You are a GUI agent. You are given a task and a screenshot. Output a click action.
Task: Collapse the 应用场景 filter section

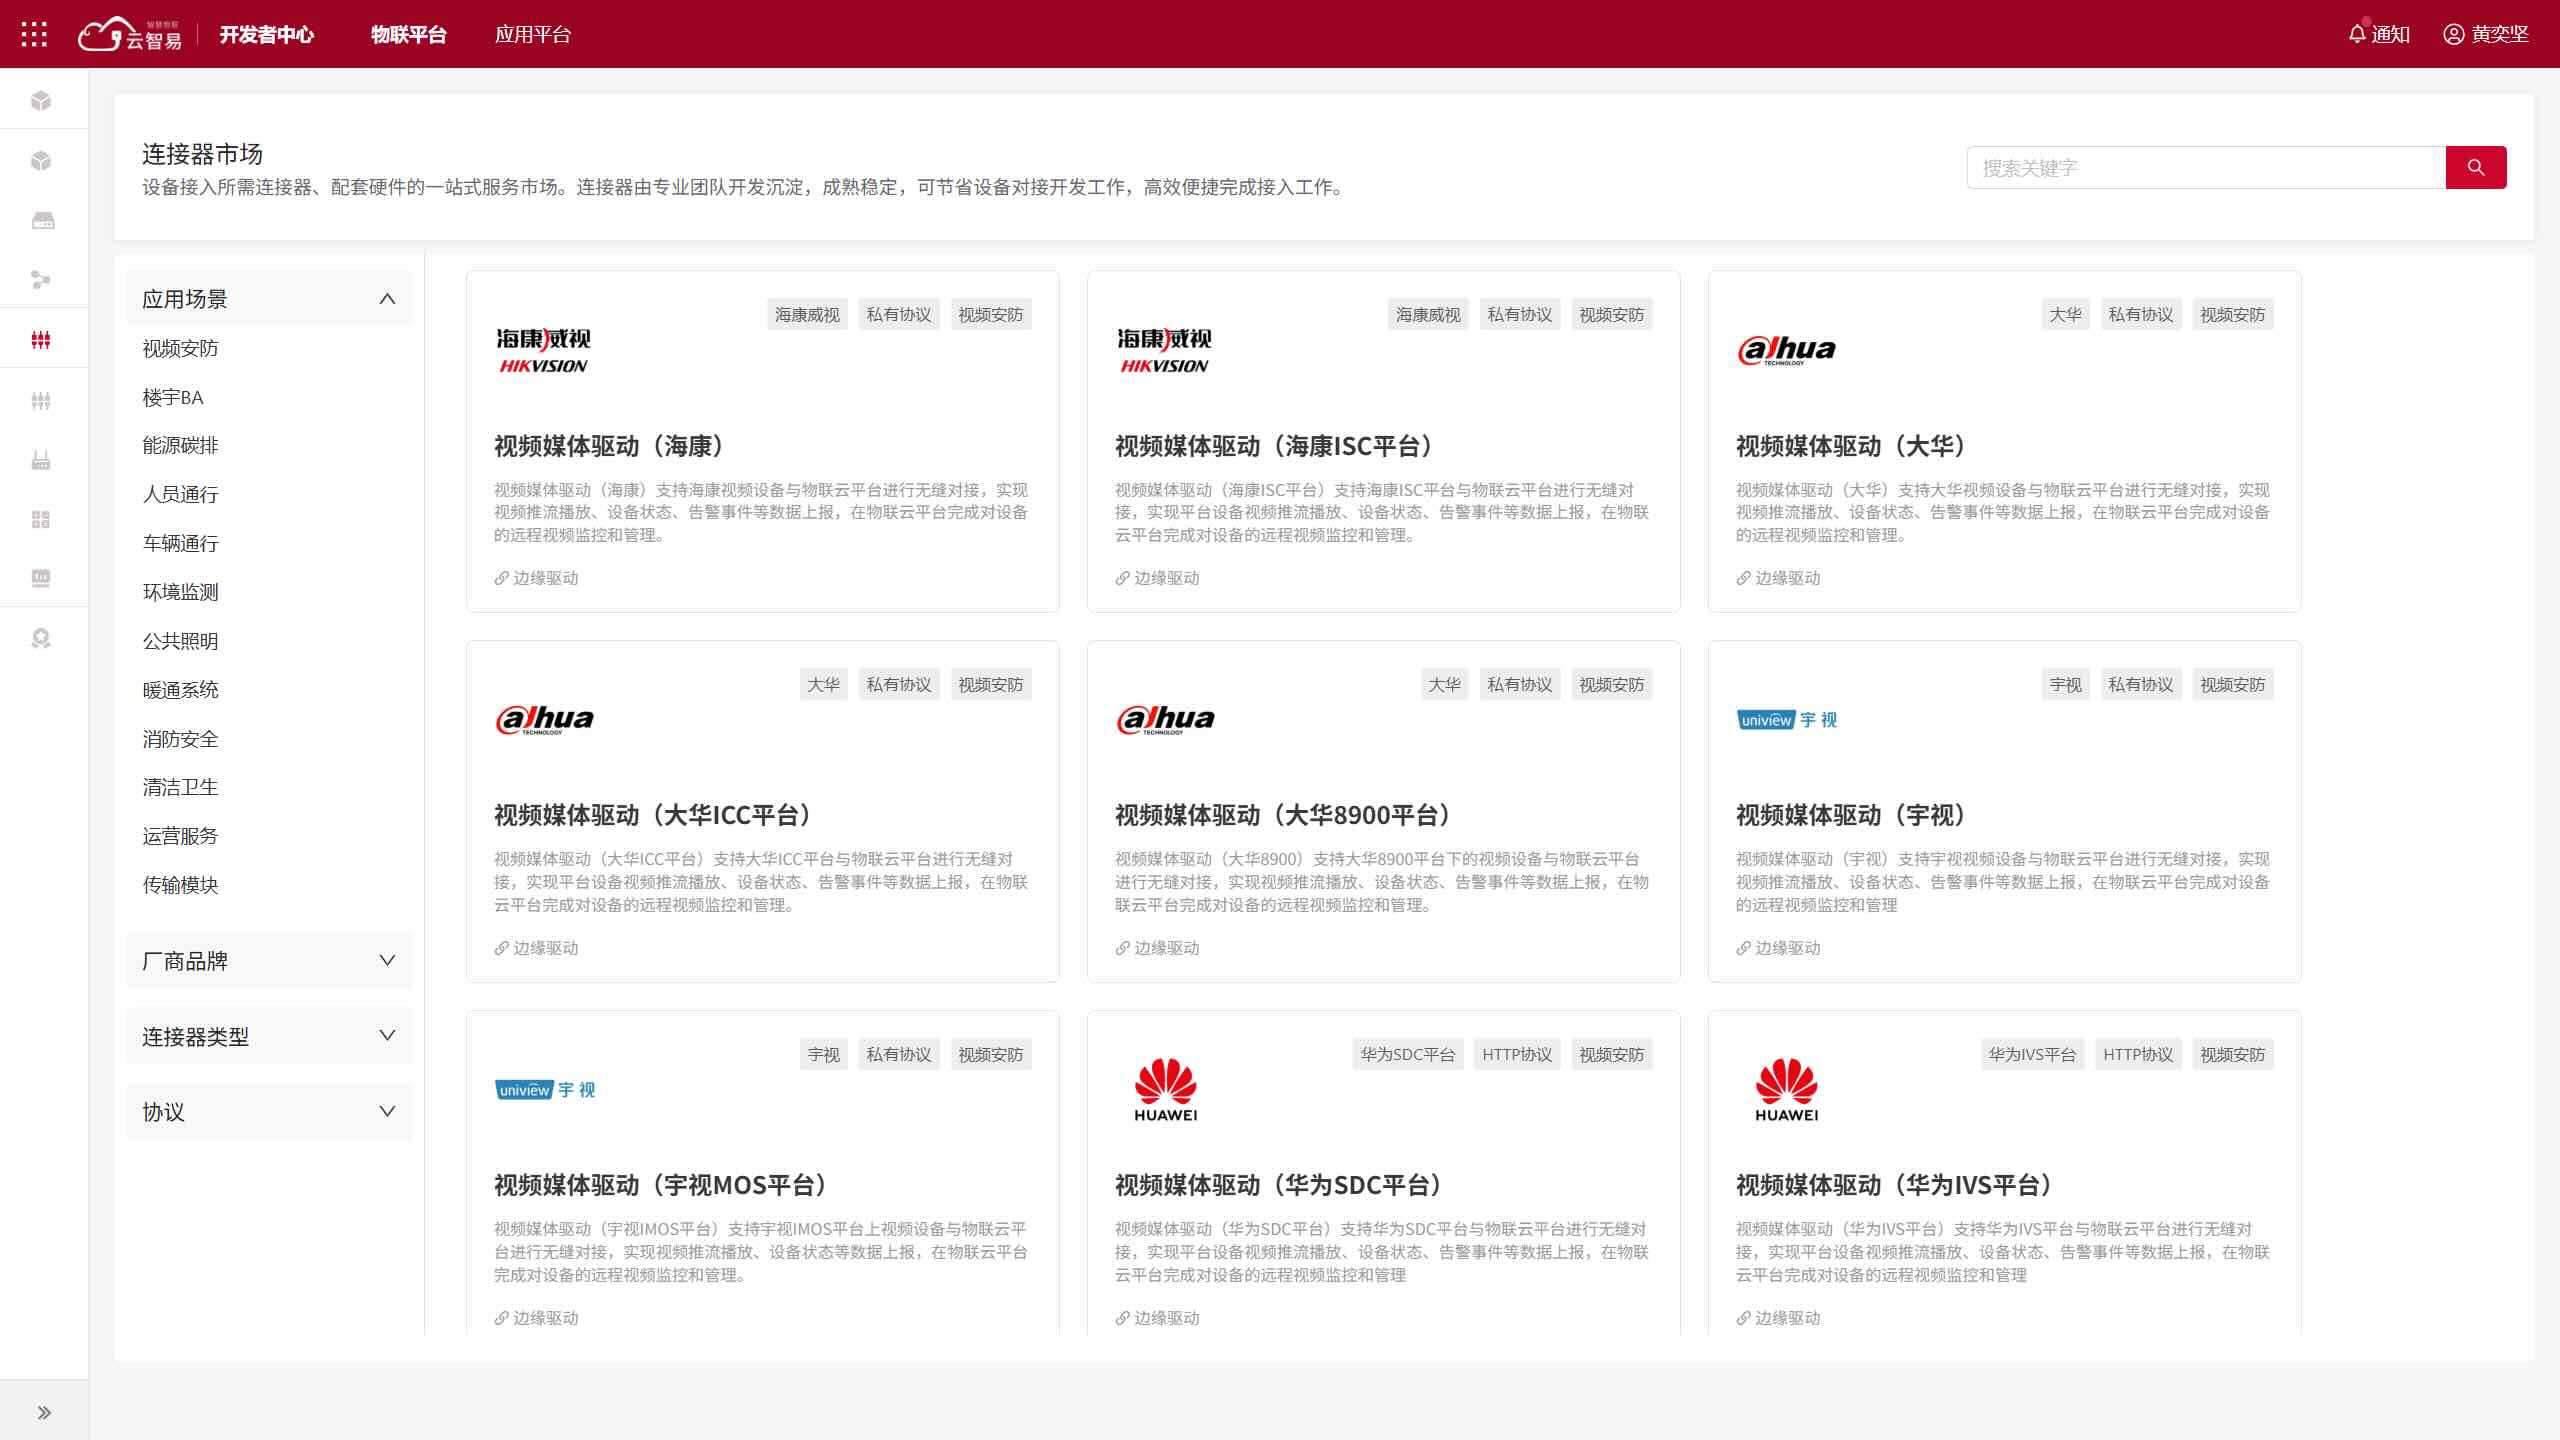pos(269,299)
